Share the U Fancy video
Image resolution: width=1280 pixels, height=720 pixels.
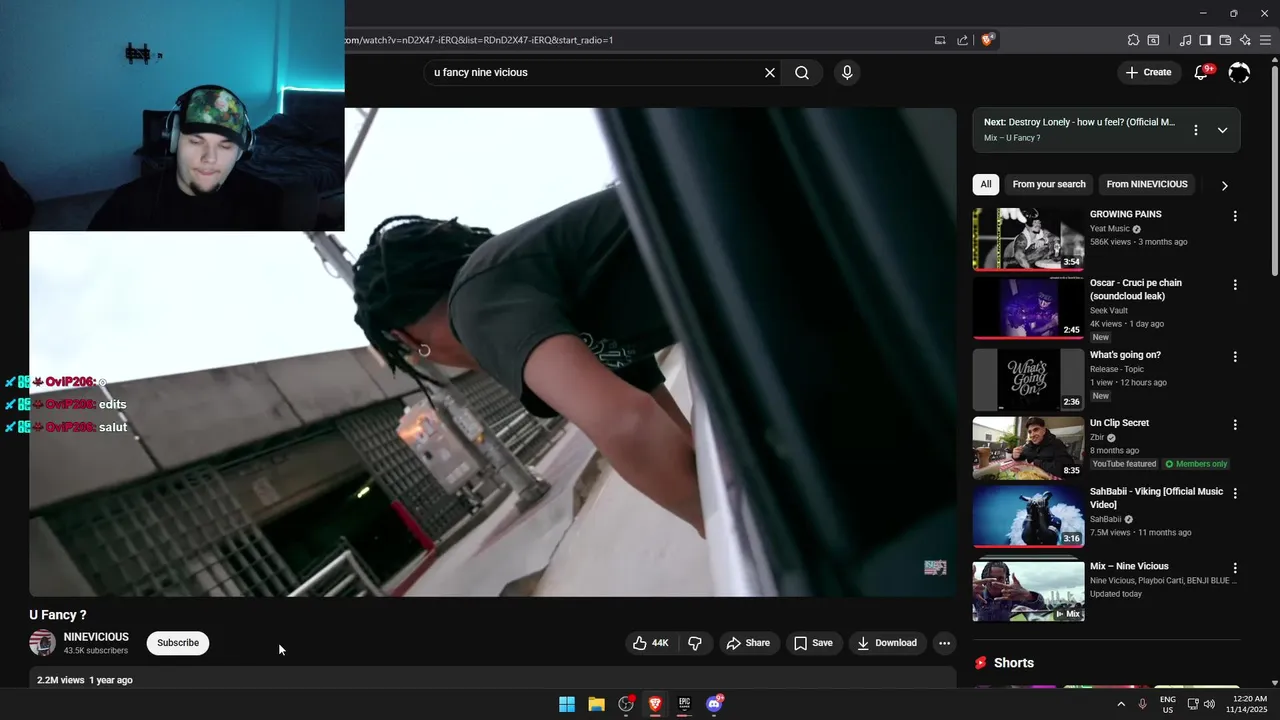pyautogui.click(x=748, y=643)
